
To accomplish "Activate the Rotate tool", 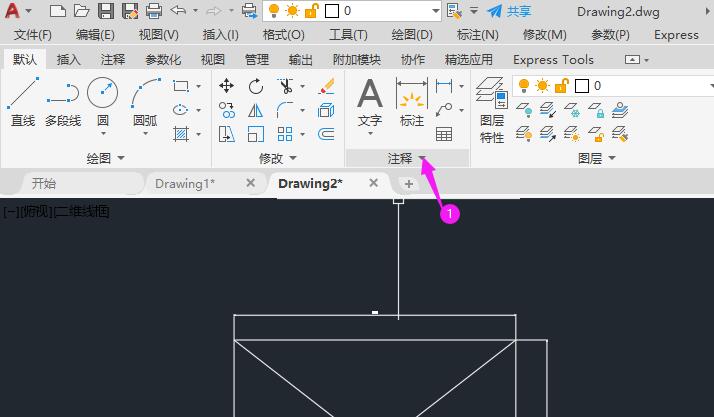I will 255,86.
